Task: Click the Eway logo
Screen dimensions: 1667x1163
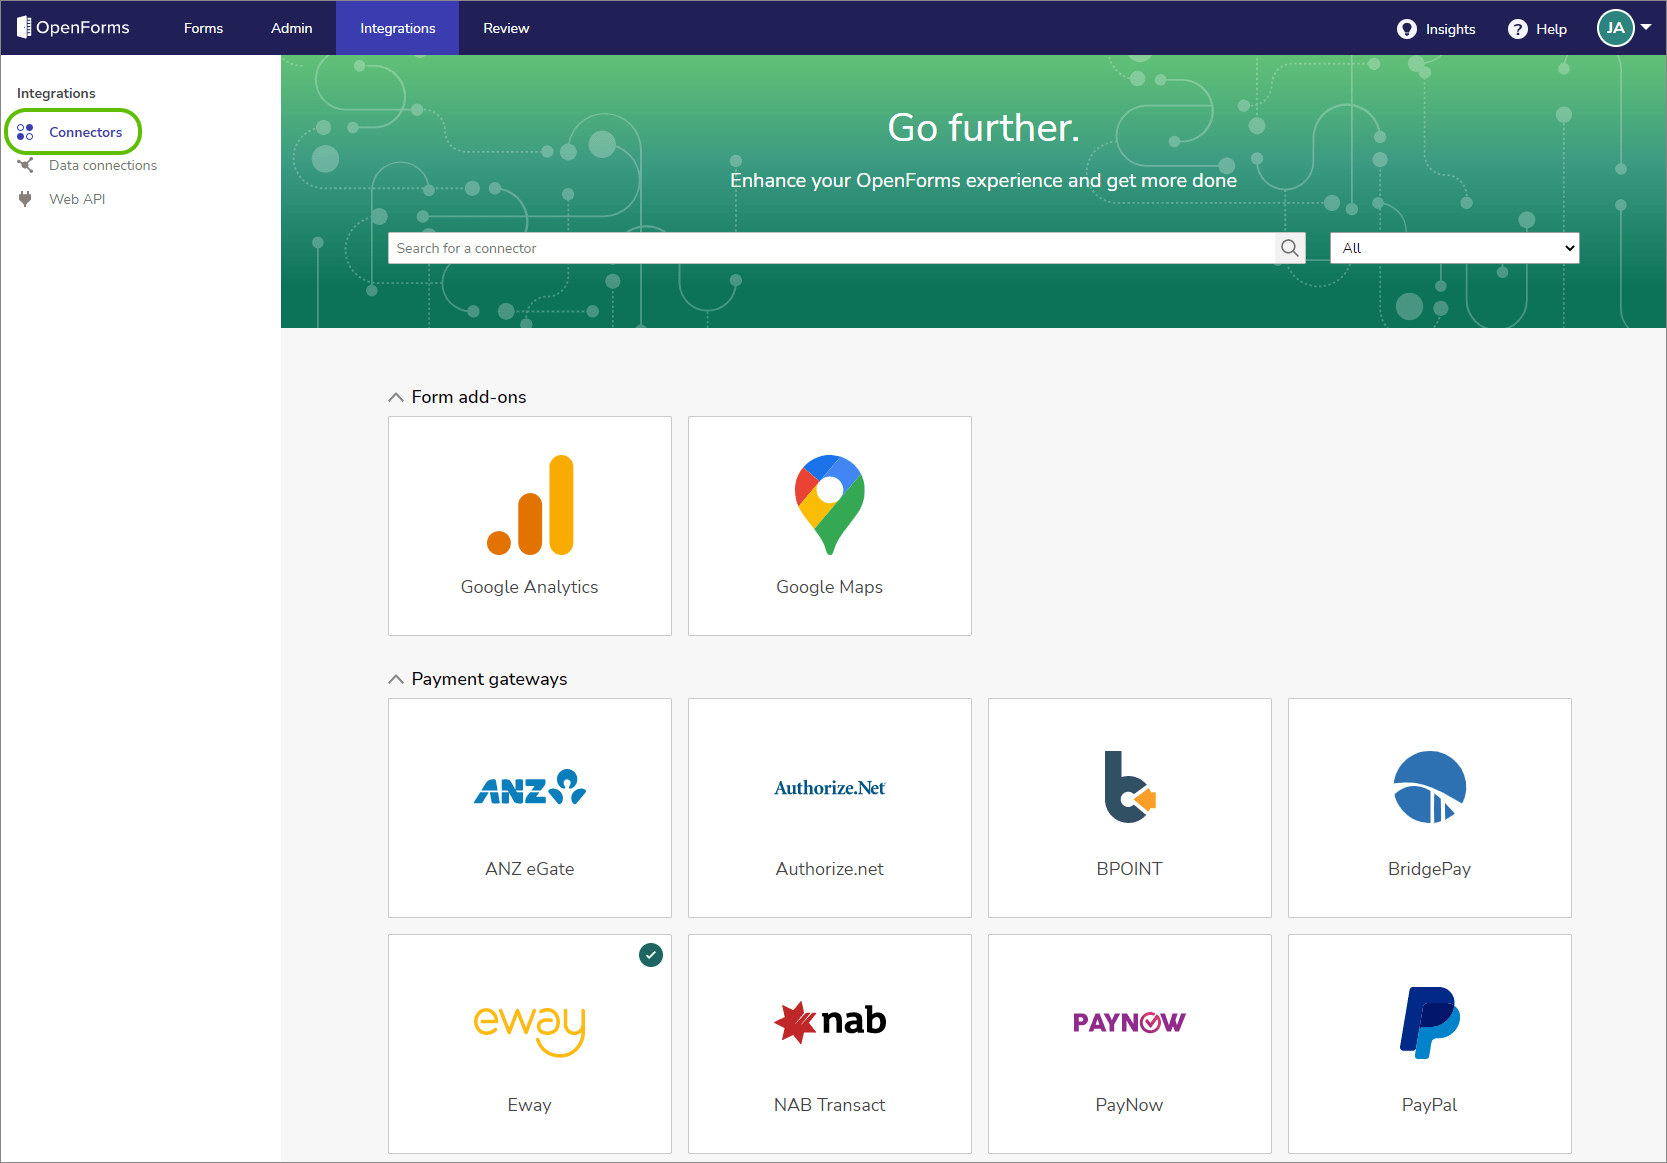Action: click(x=530, y=1030)
